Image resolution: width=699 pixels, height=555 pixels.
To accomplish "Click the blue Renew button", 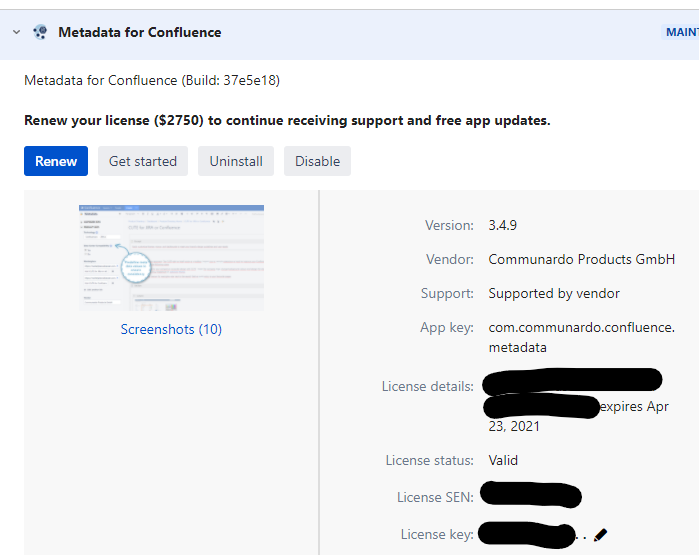I will click(56, 161).
